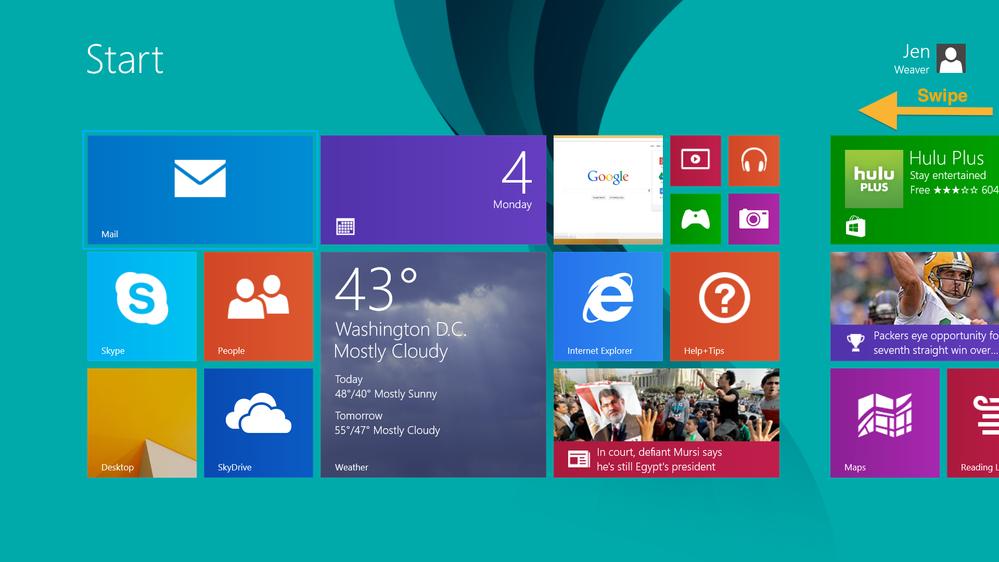Launch the Skype tile
The image size is (999, 562).
coord(142,306)
